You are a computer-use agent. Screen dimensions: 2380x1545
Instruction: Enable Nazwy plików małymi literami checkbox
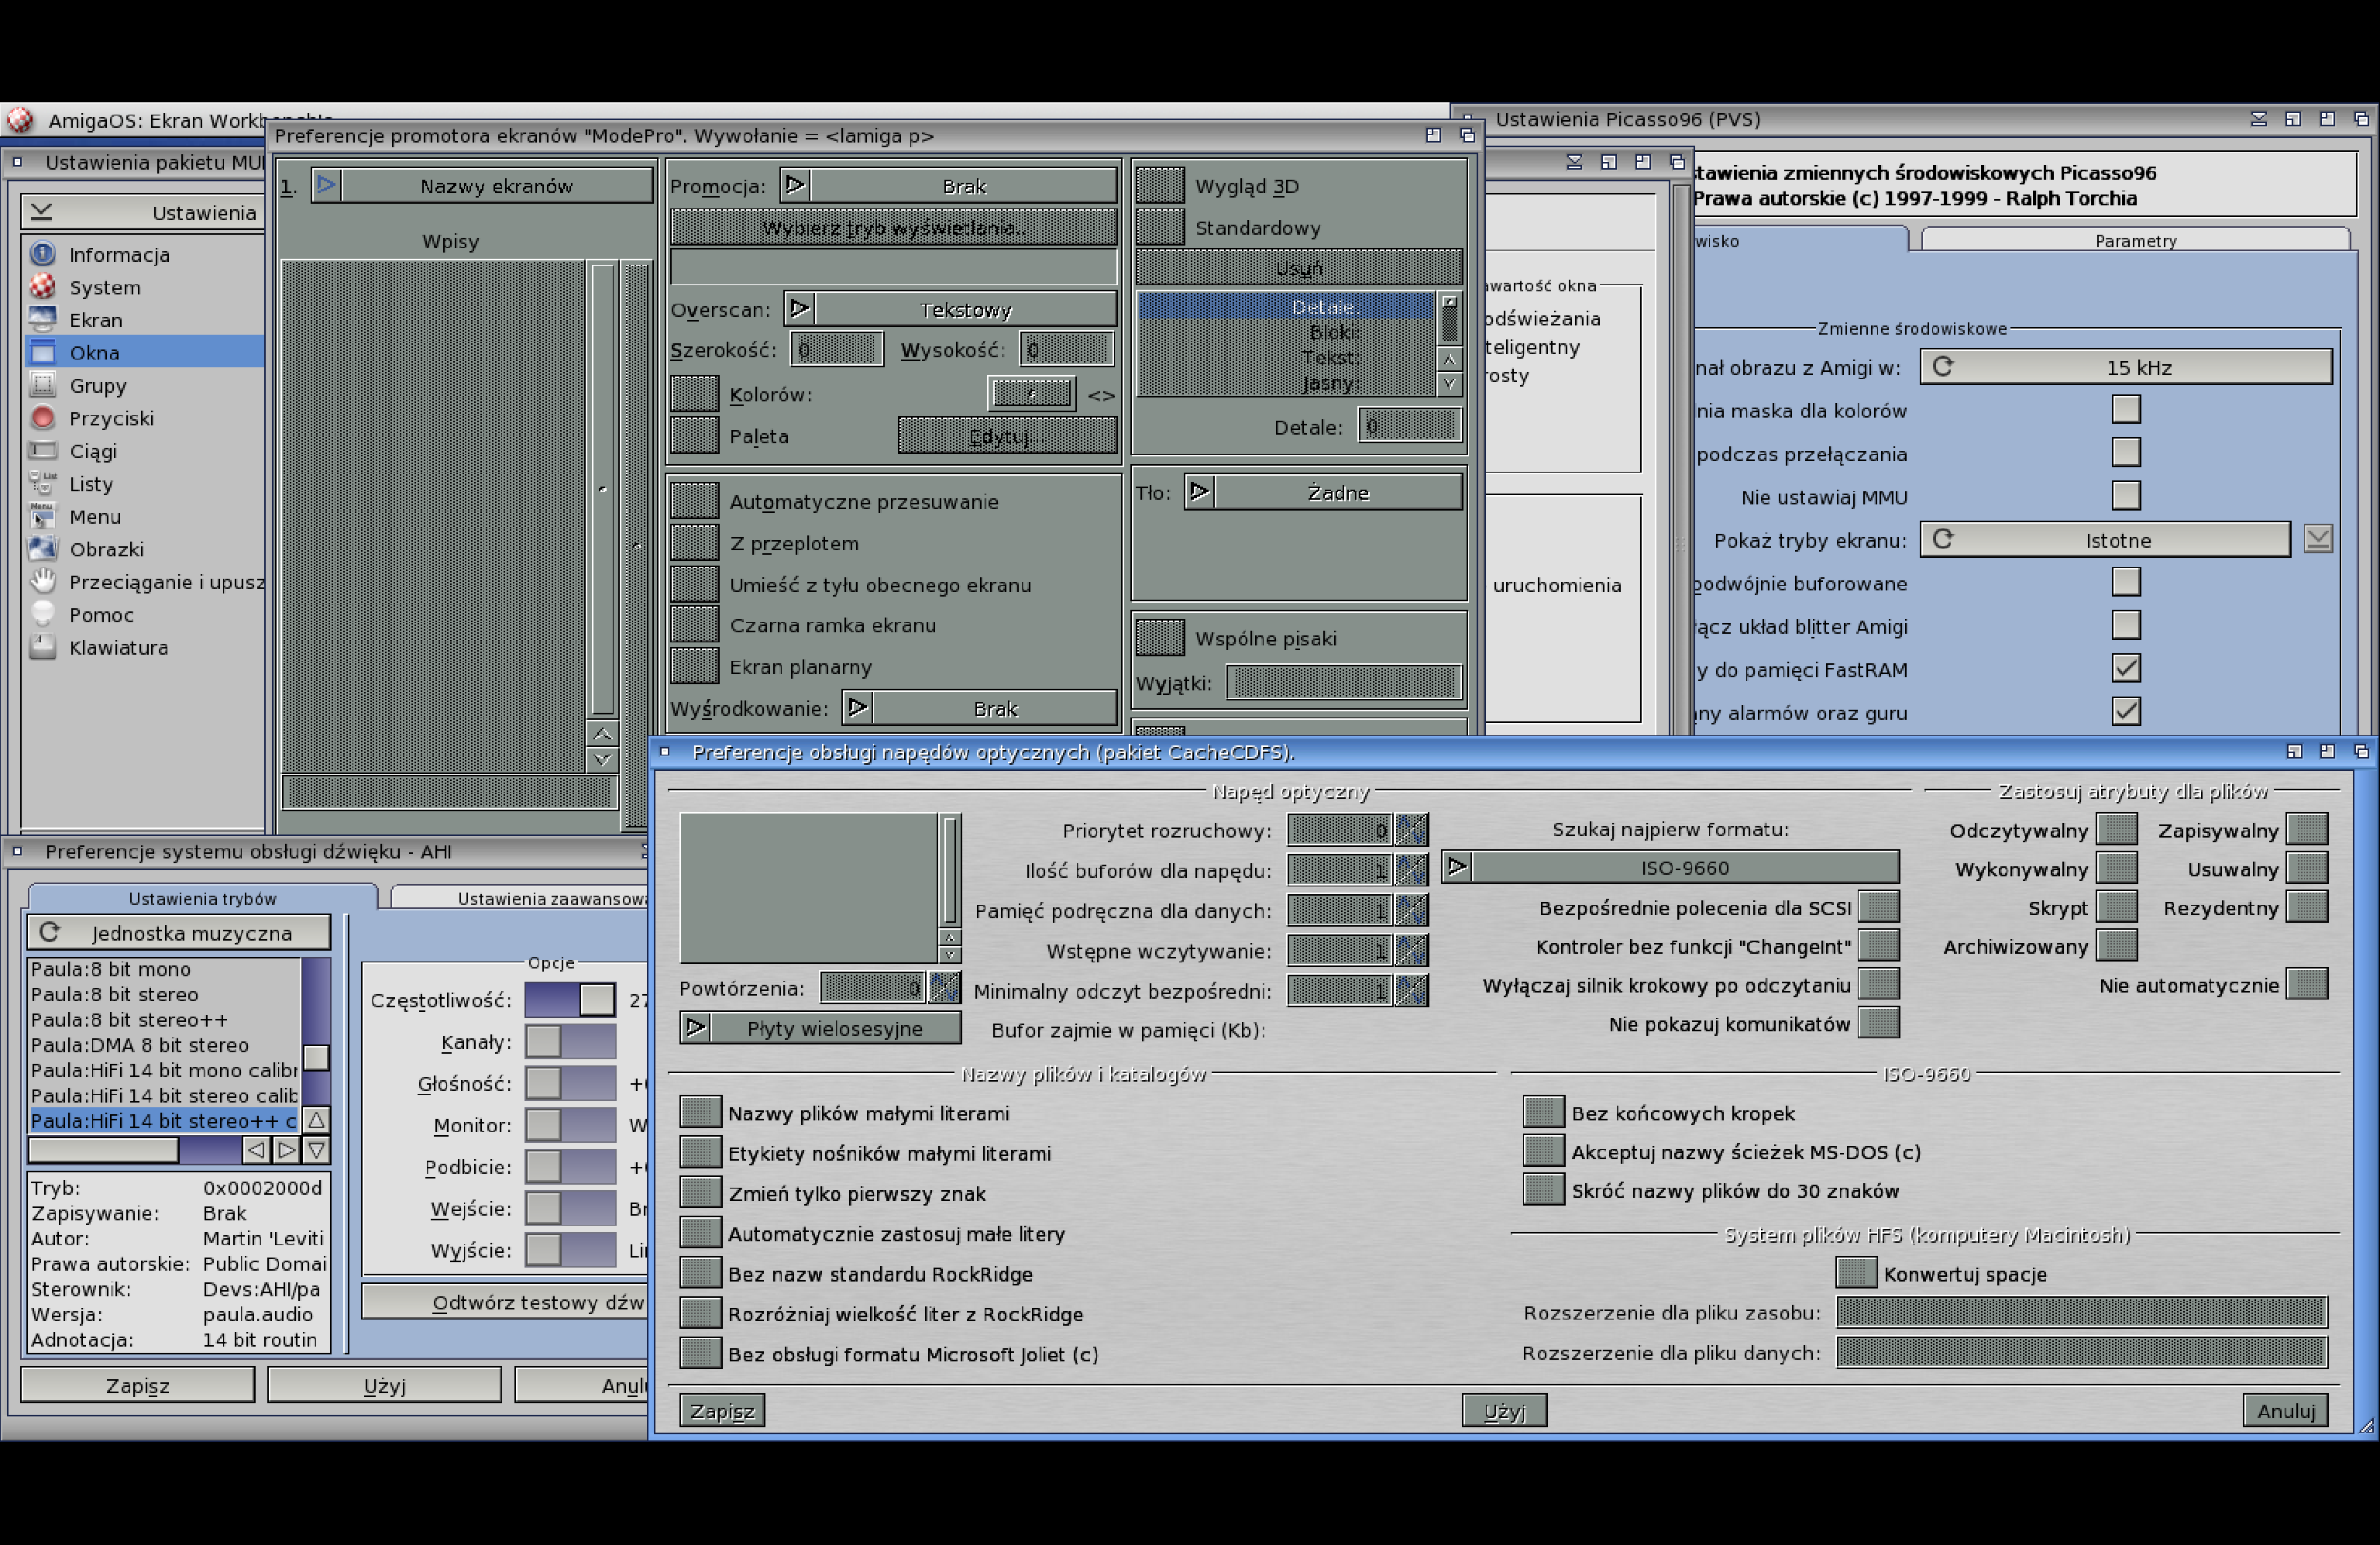(x=700, y=1112)
